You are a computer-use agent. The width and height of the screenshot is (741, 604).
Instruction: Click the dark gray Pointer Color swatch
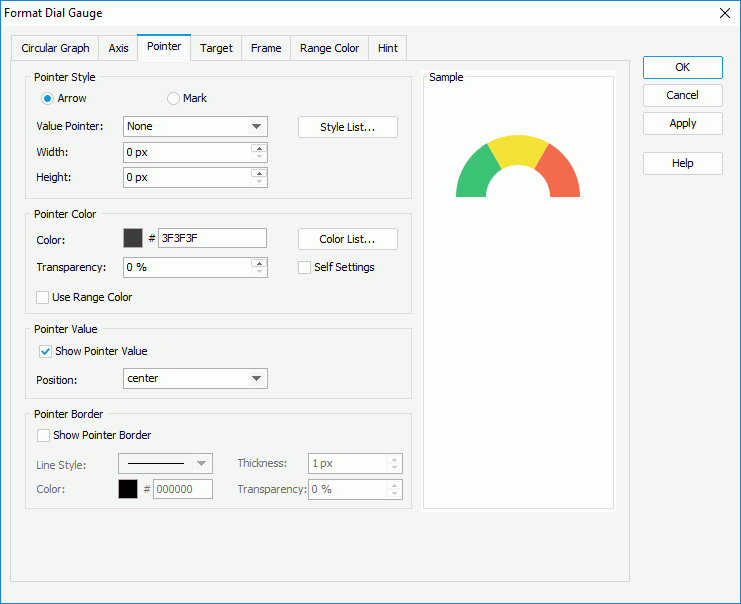[x=133, y=238]
